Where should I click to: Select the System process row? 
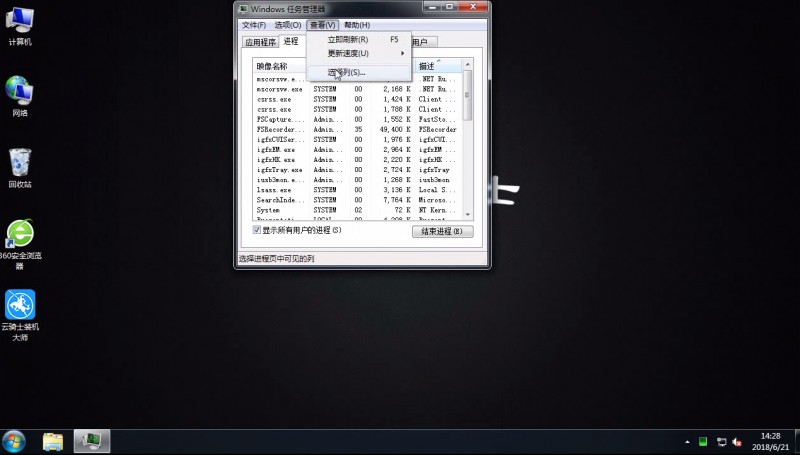coord(358,210)
